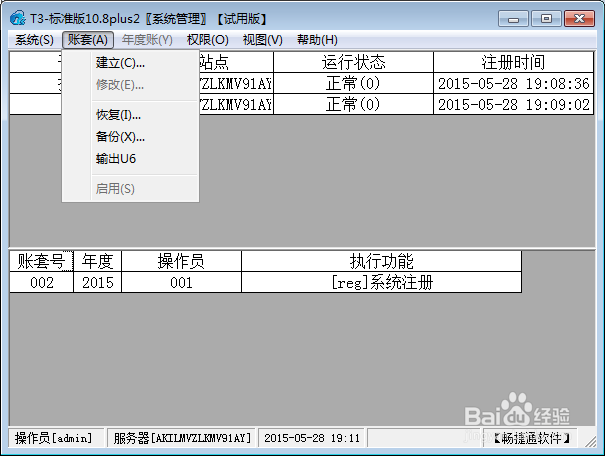
Task: Open the 视图(V) menu
Action: [263, 40]
